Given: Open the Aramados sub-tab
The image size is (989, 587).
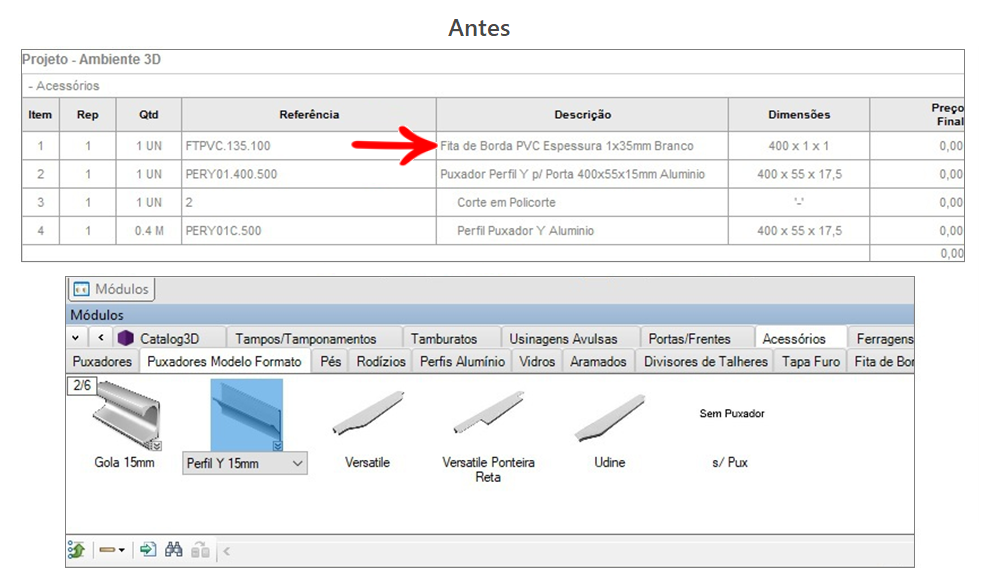Looking at the screenshot, I should (598, 362).
